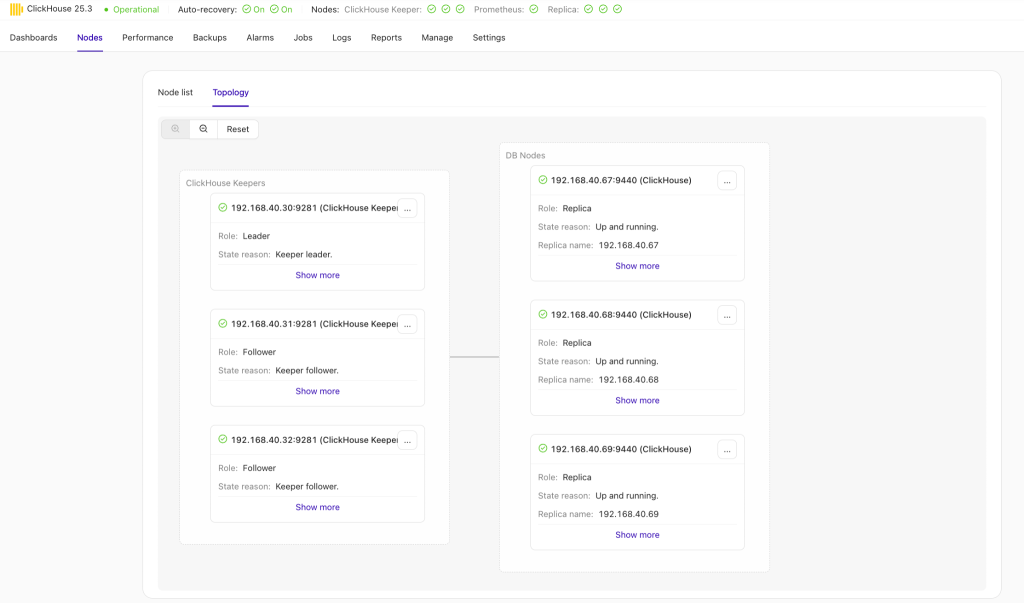Click the Leader role value
Viewport: 1024px width, 603px height.
pyautogui.click(x=256, y=236)
